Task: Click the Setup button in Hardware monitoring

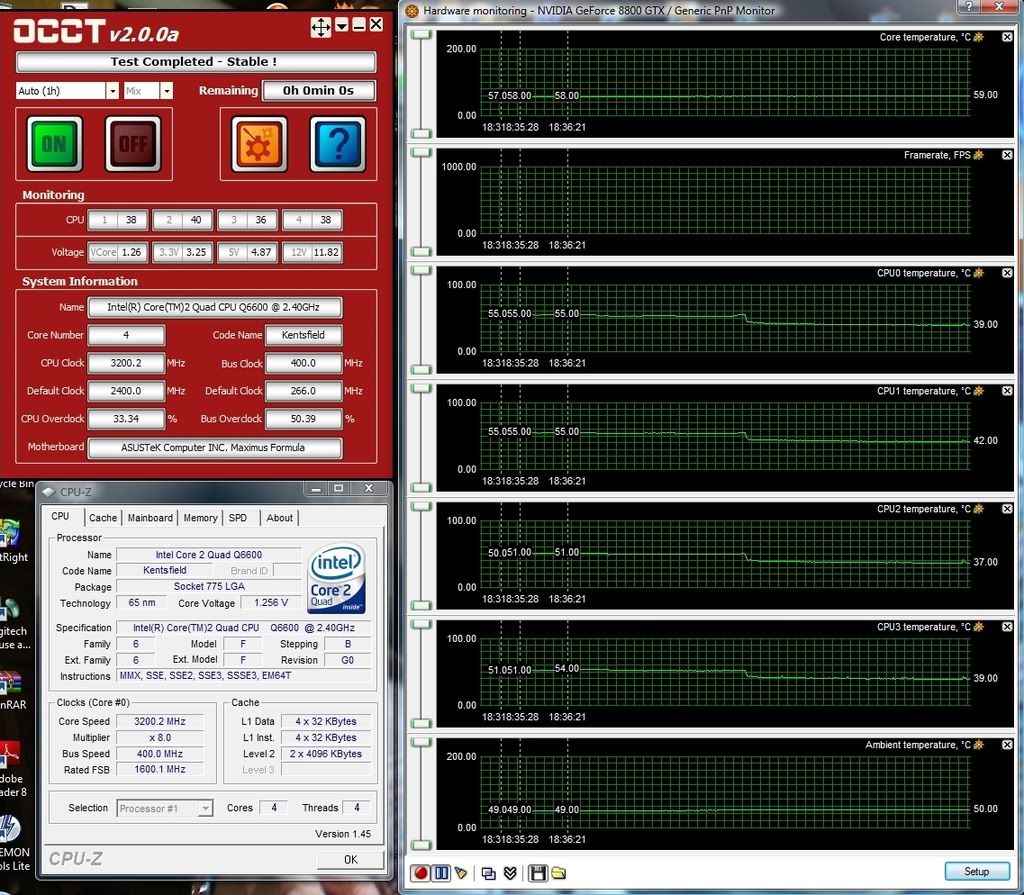Action: [x=976, y=871]
